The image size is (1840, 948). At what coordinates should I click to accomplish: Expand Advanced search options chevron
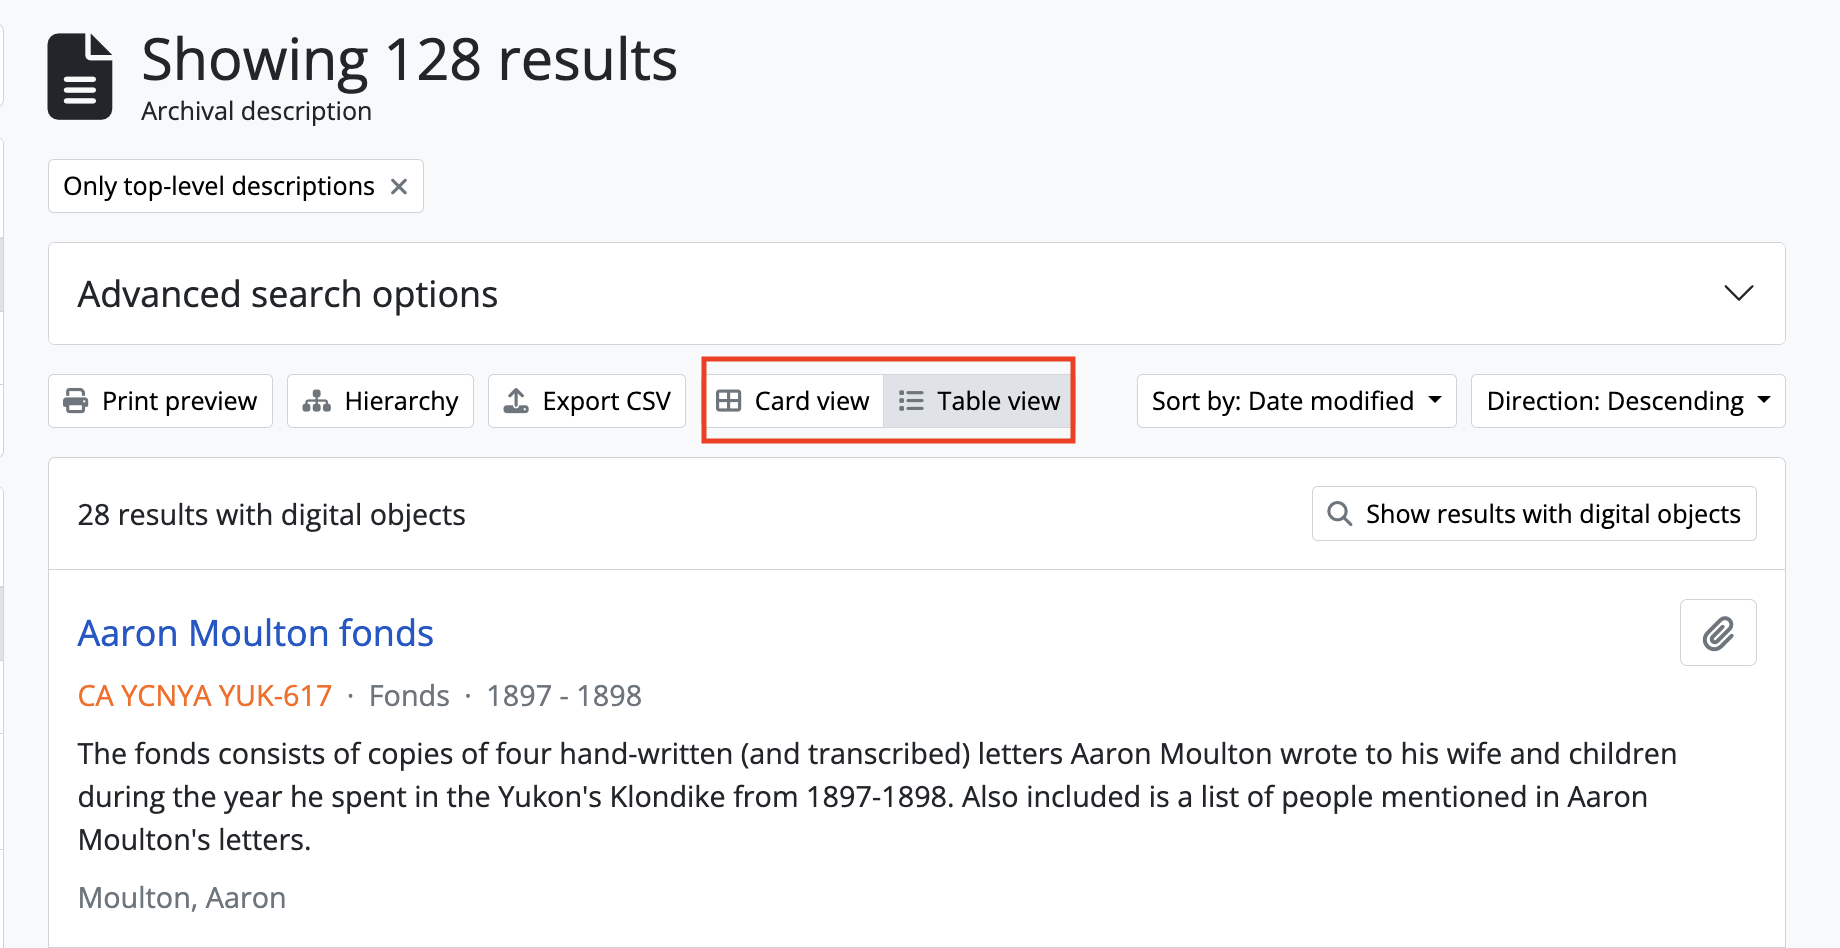[1739, 293]
